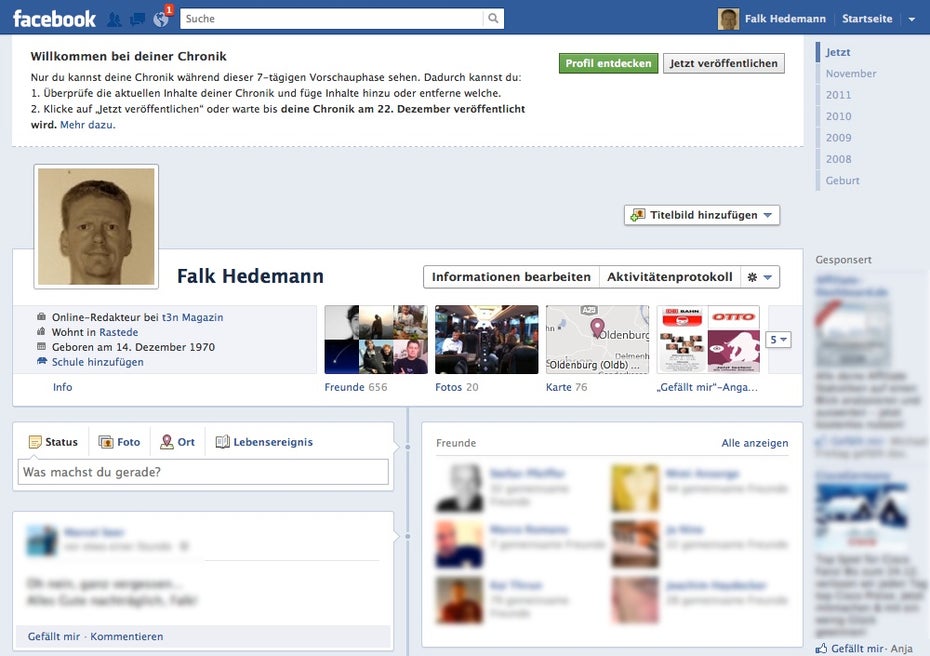Click the Lebensereignis book icon

[222, 442]
